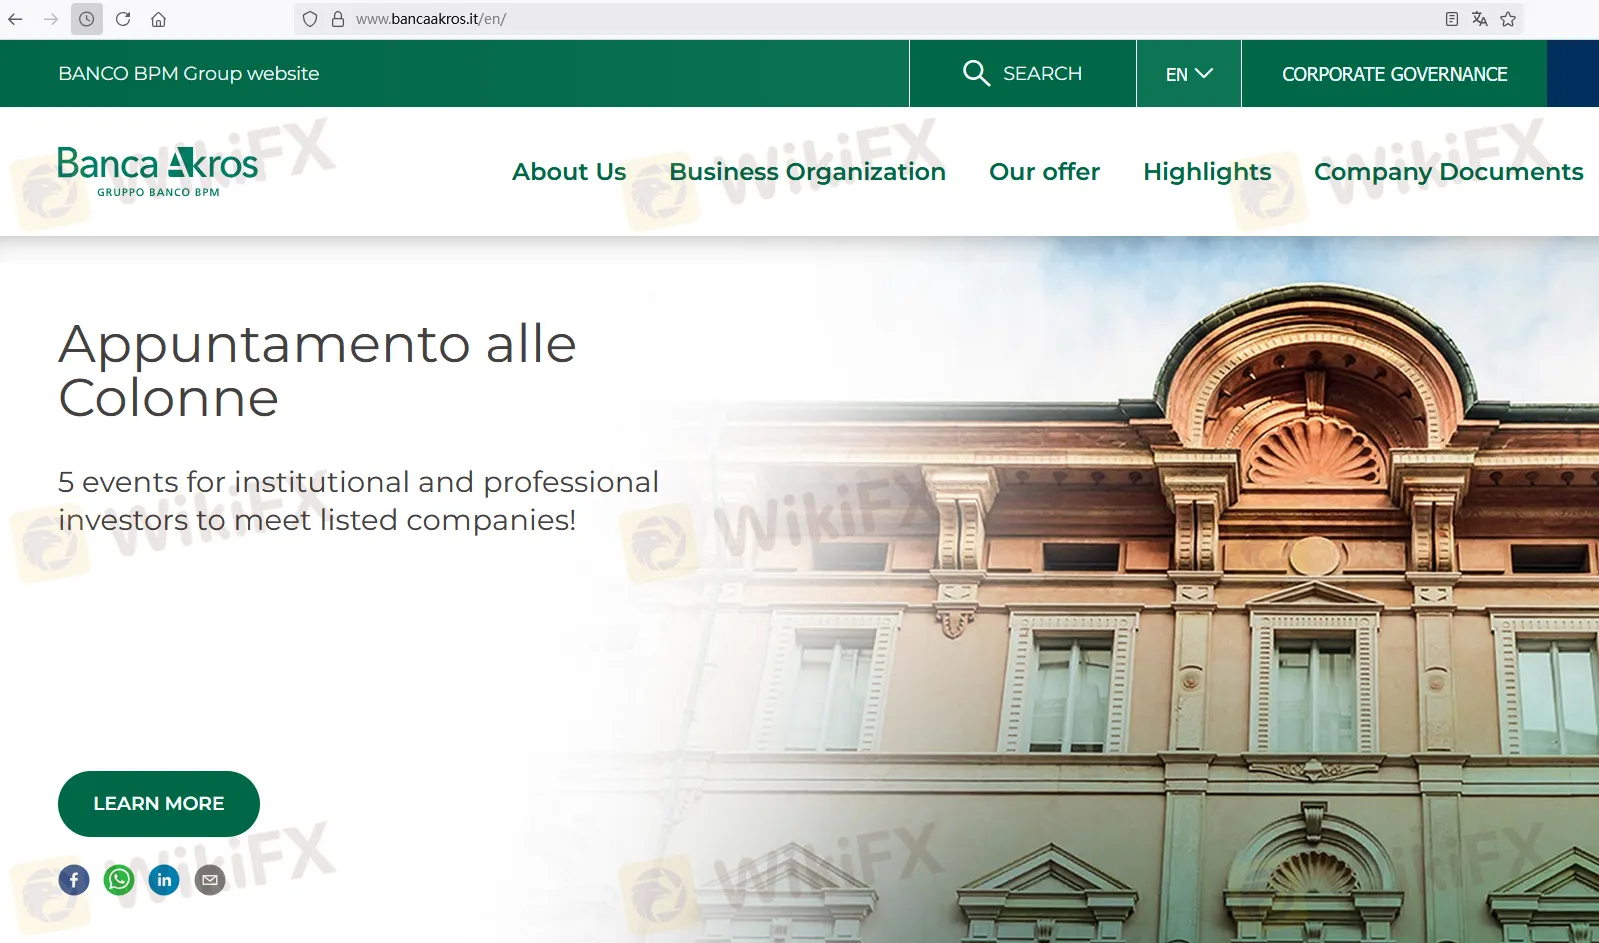Click the Appuntamento alle Colonne headline
The height and width of the screenshot is (943, 1599).
click(x=318, y=371)
